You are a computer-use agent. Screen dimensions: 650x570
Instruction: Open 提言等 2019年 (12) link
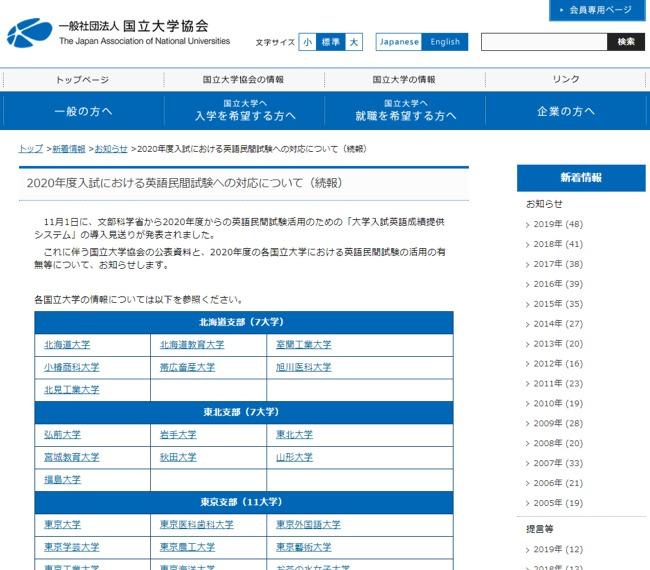(x=558, y=549)
